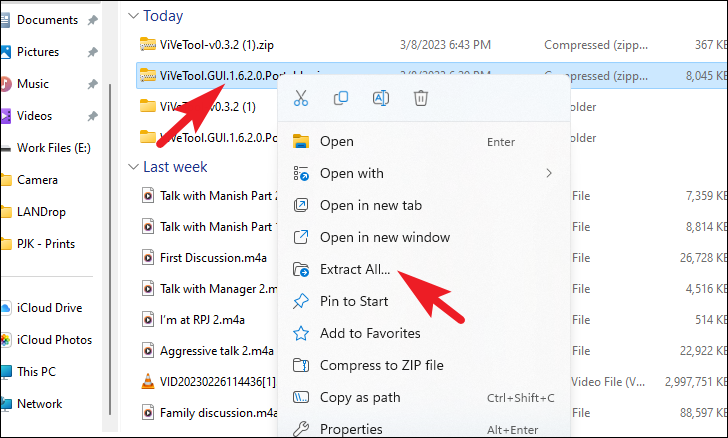This screenshot has width=728, height=438.
Task: Open Pictures in the navigation pane
Action: coord(38,52)
